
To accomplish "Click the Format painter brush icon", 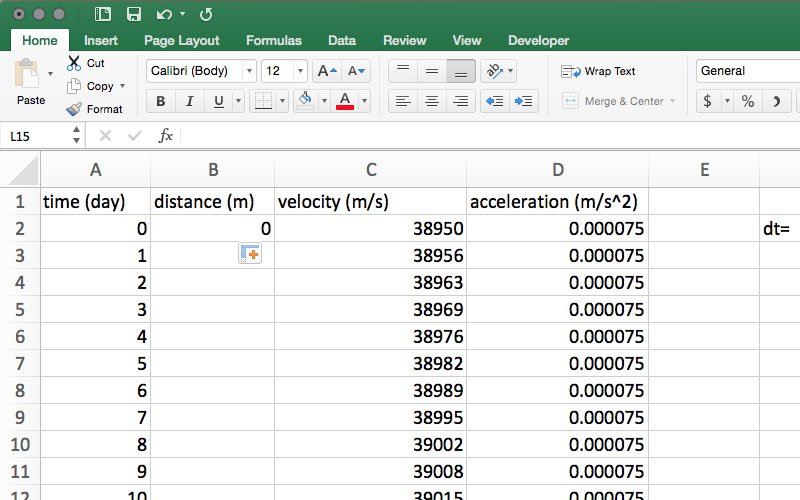I will (74, 109).
